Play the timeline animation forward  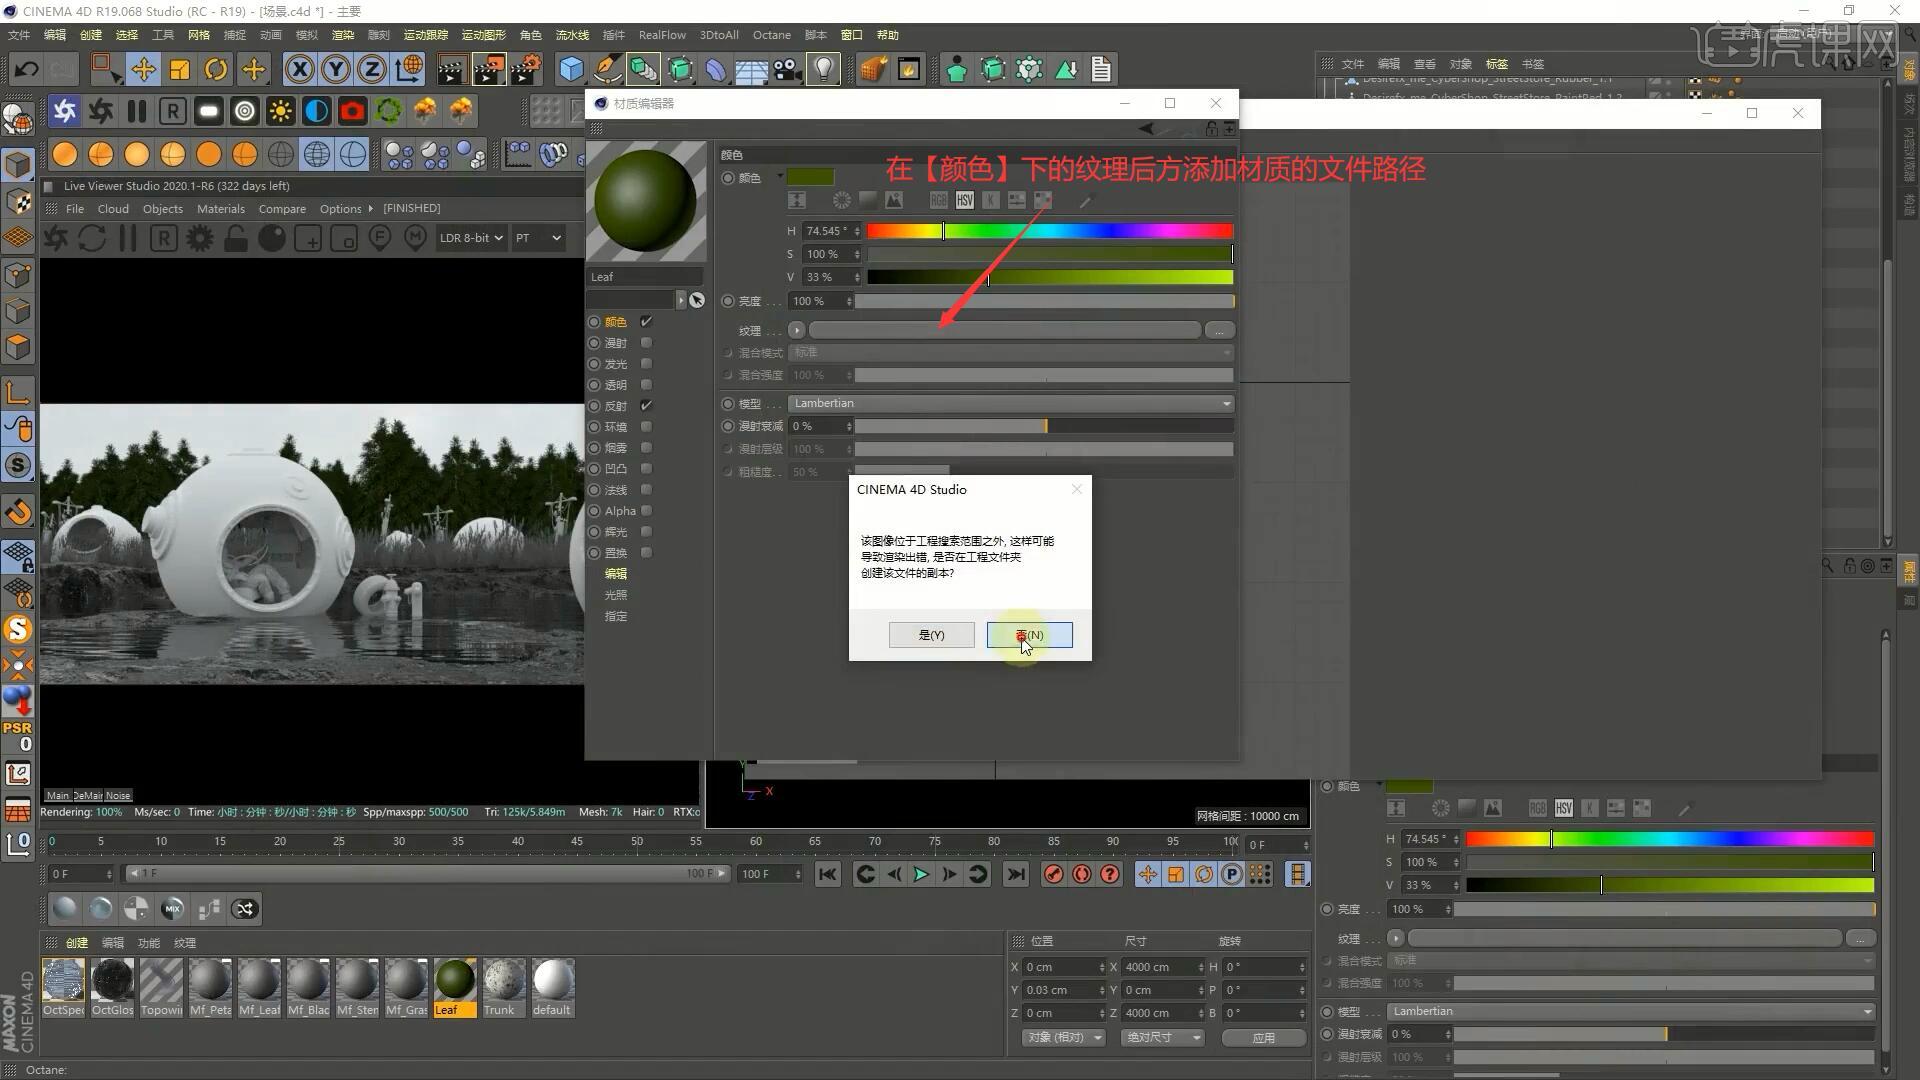tap(921, 874)
